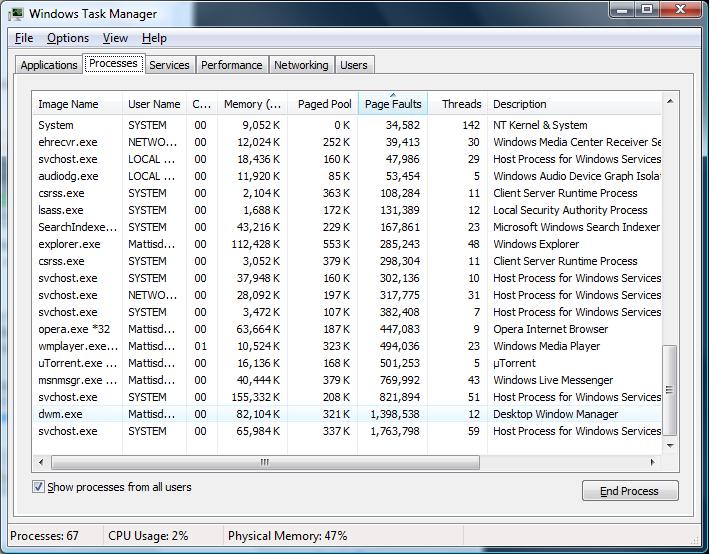Click the Task Manager title bar icon

pyautogui.click(x=17, y=13)
